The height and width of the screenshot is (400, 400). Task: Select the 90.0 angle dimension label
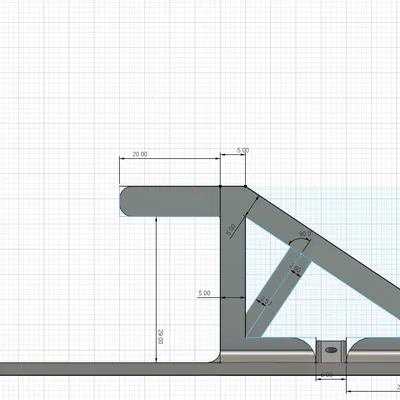305,234
